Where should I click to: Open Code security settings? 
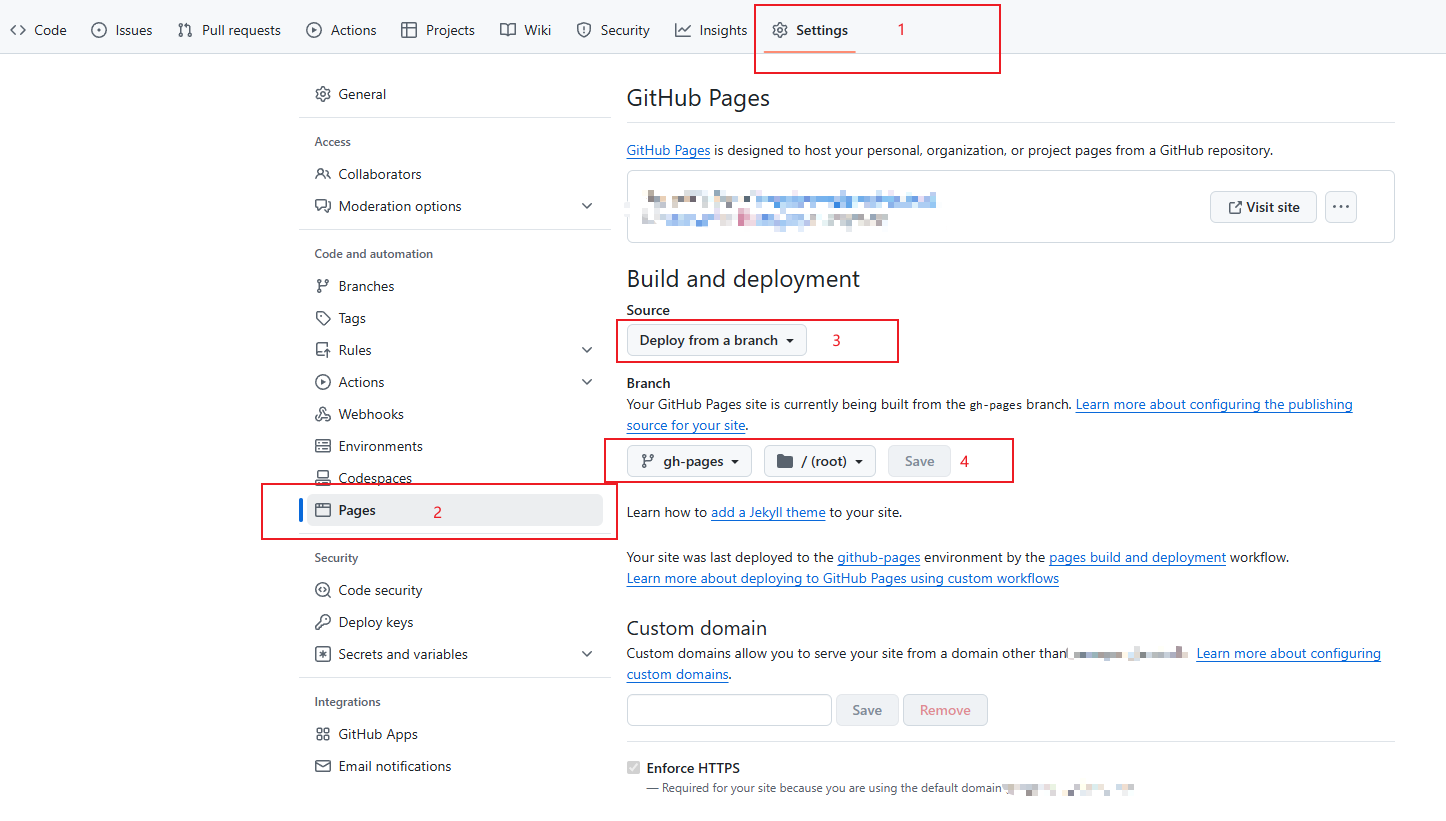455,590
